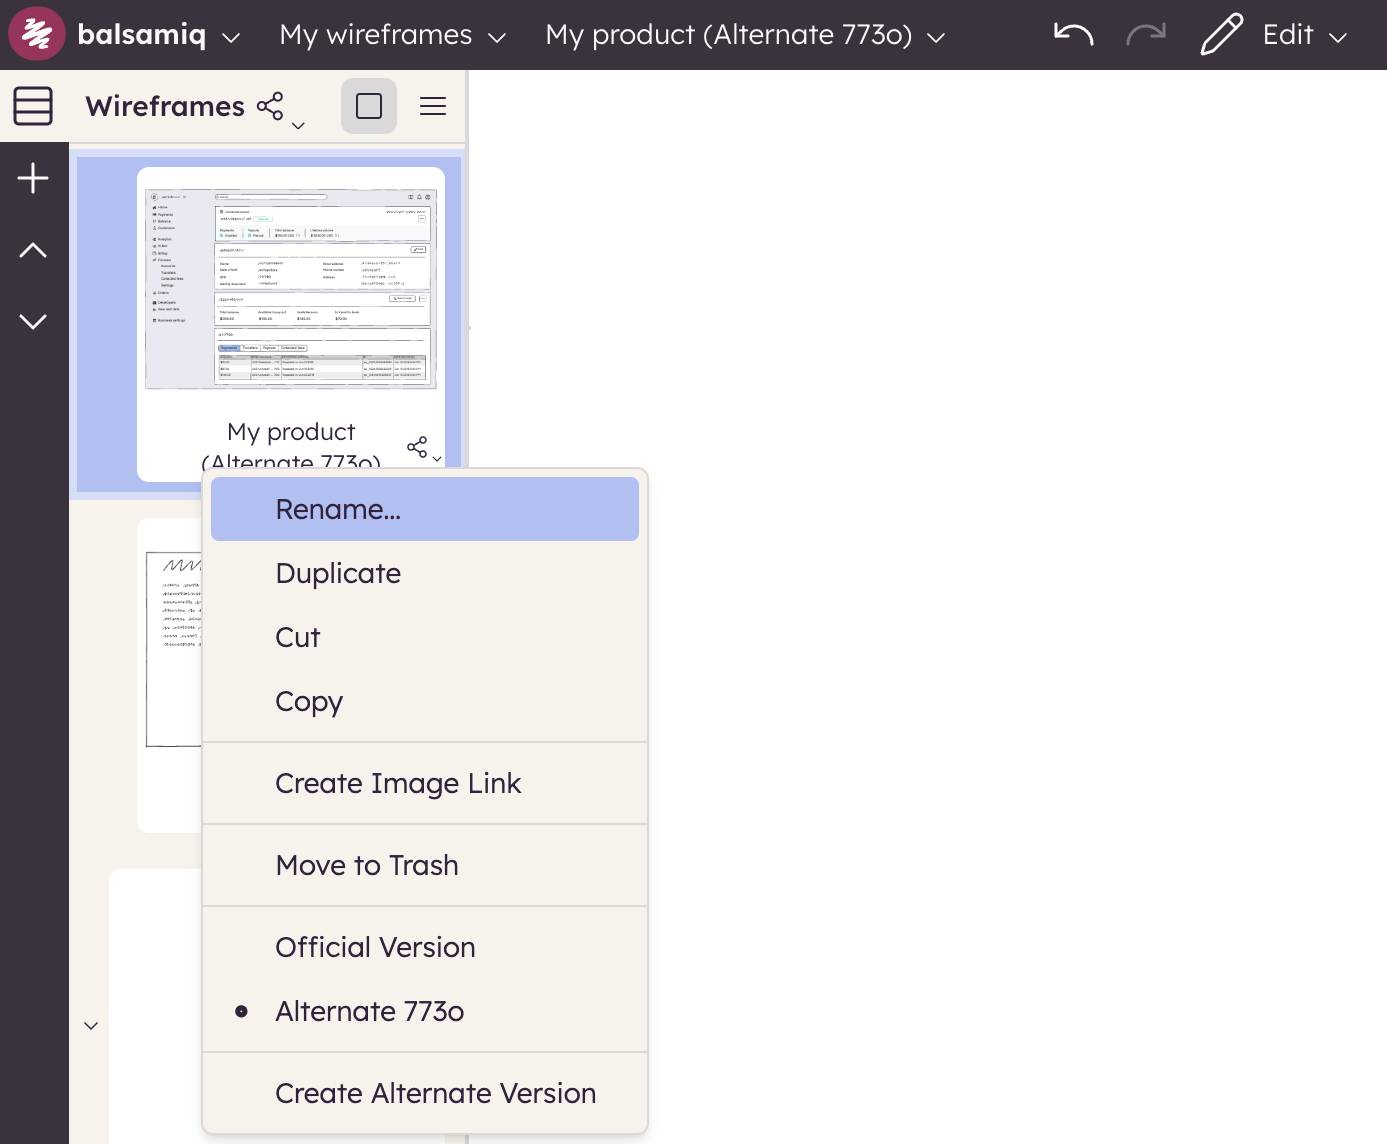The height and width of the screenshot is (1144, 1387).
Task: Choose Rename... from the context menu
Action: click(x=425, y=509)
